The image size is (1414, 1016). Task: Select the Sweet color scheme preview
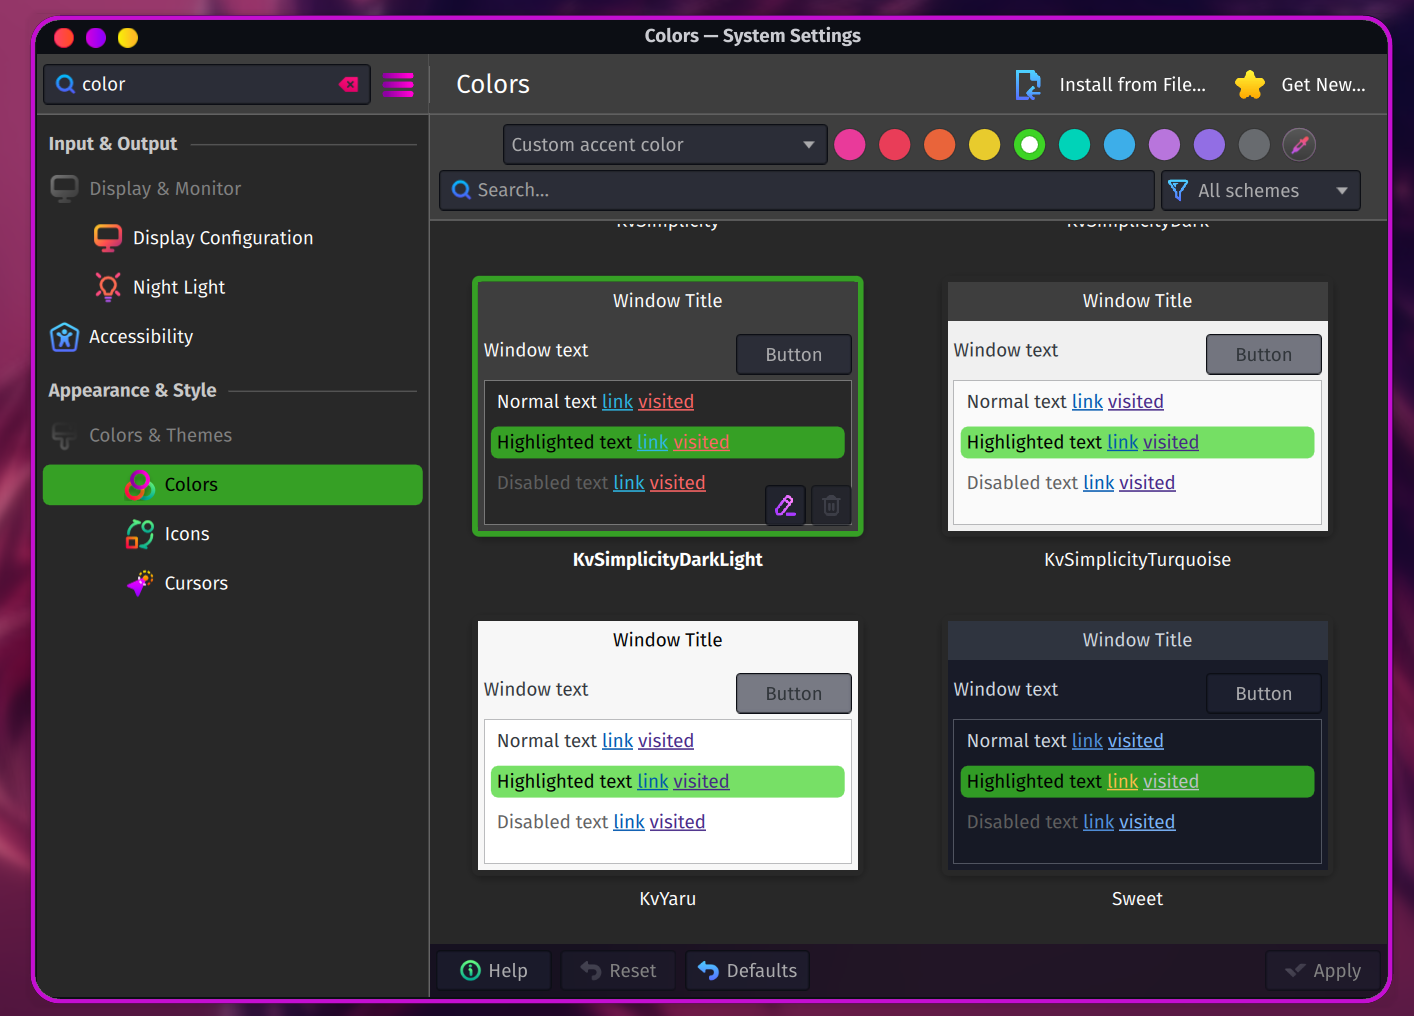(x=1137, y=744)
